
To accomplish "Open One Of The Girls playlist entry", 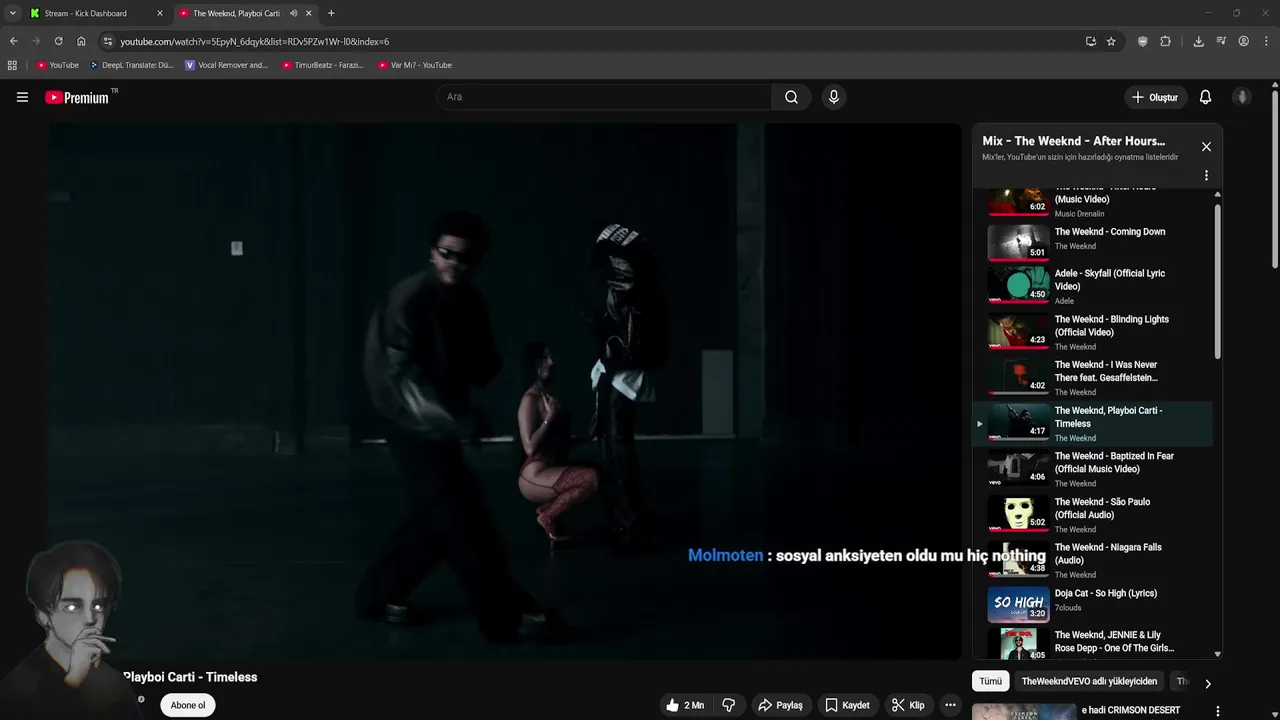I will coord(1093,643).
